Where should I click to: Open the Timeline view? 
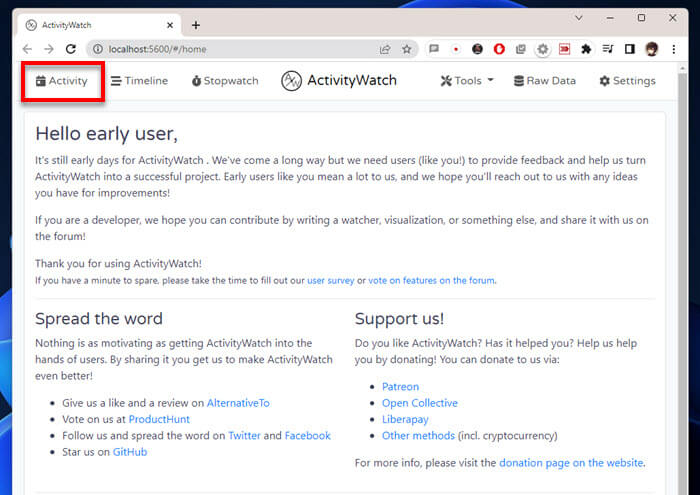click(139, 81)
